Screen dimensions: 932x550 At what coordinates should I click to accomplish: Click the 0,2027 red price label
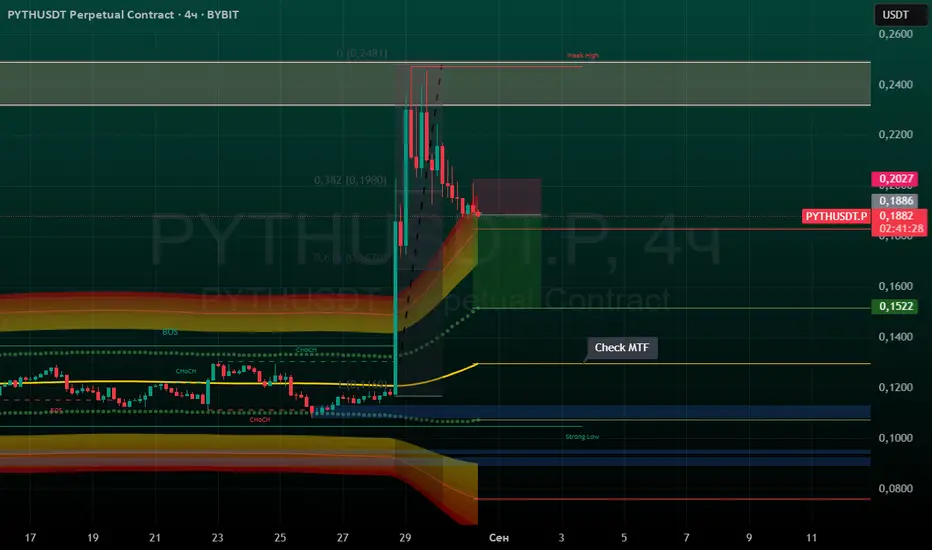tap(895, 178)
